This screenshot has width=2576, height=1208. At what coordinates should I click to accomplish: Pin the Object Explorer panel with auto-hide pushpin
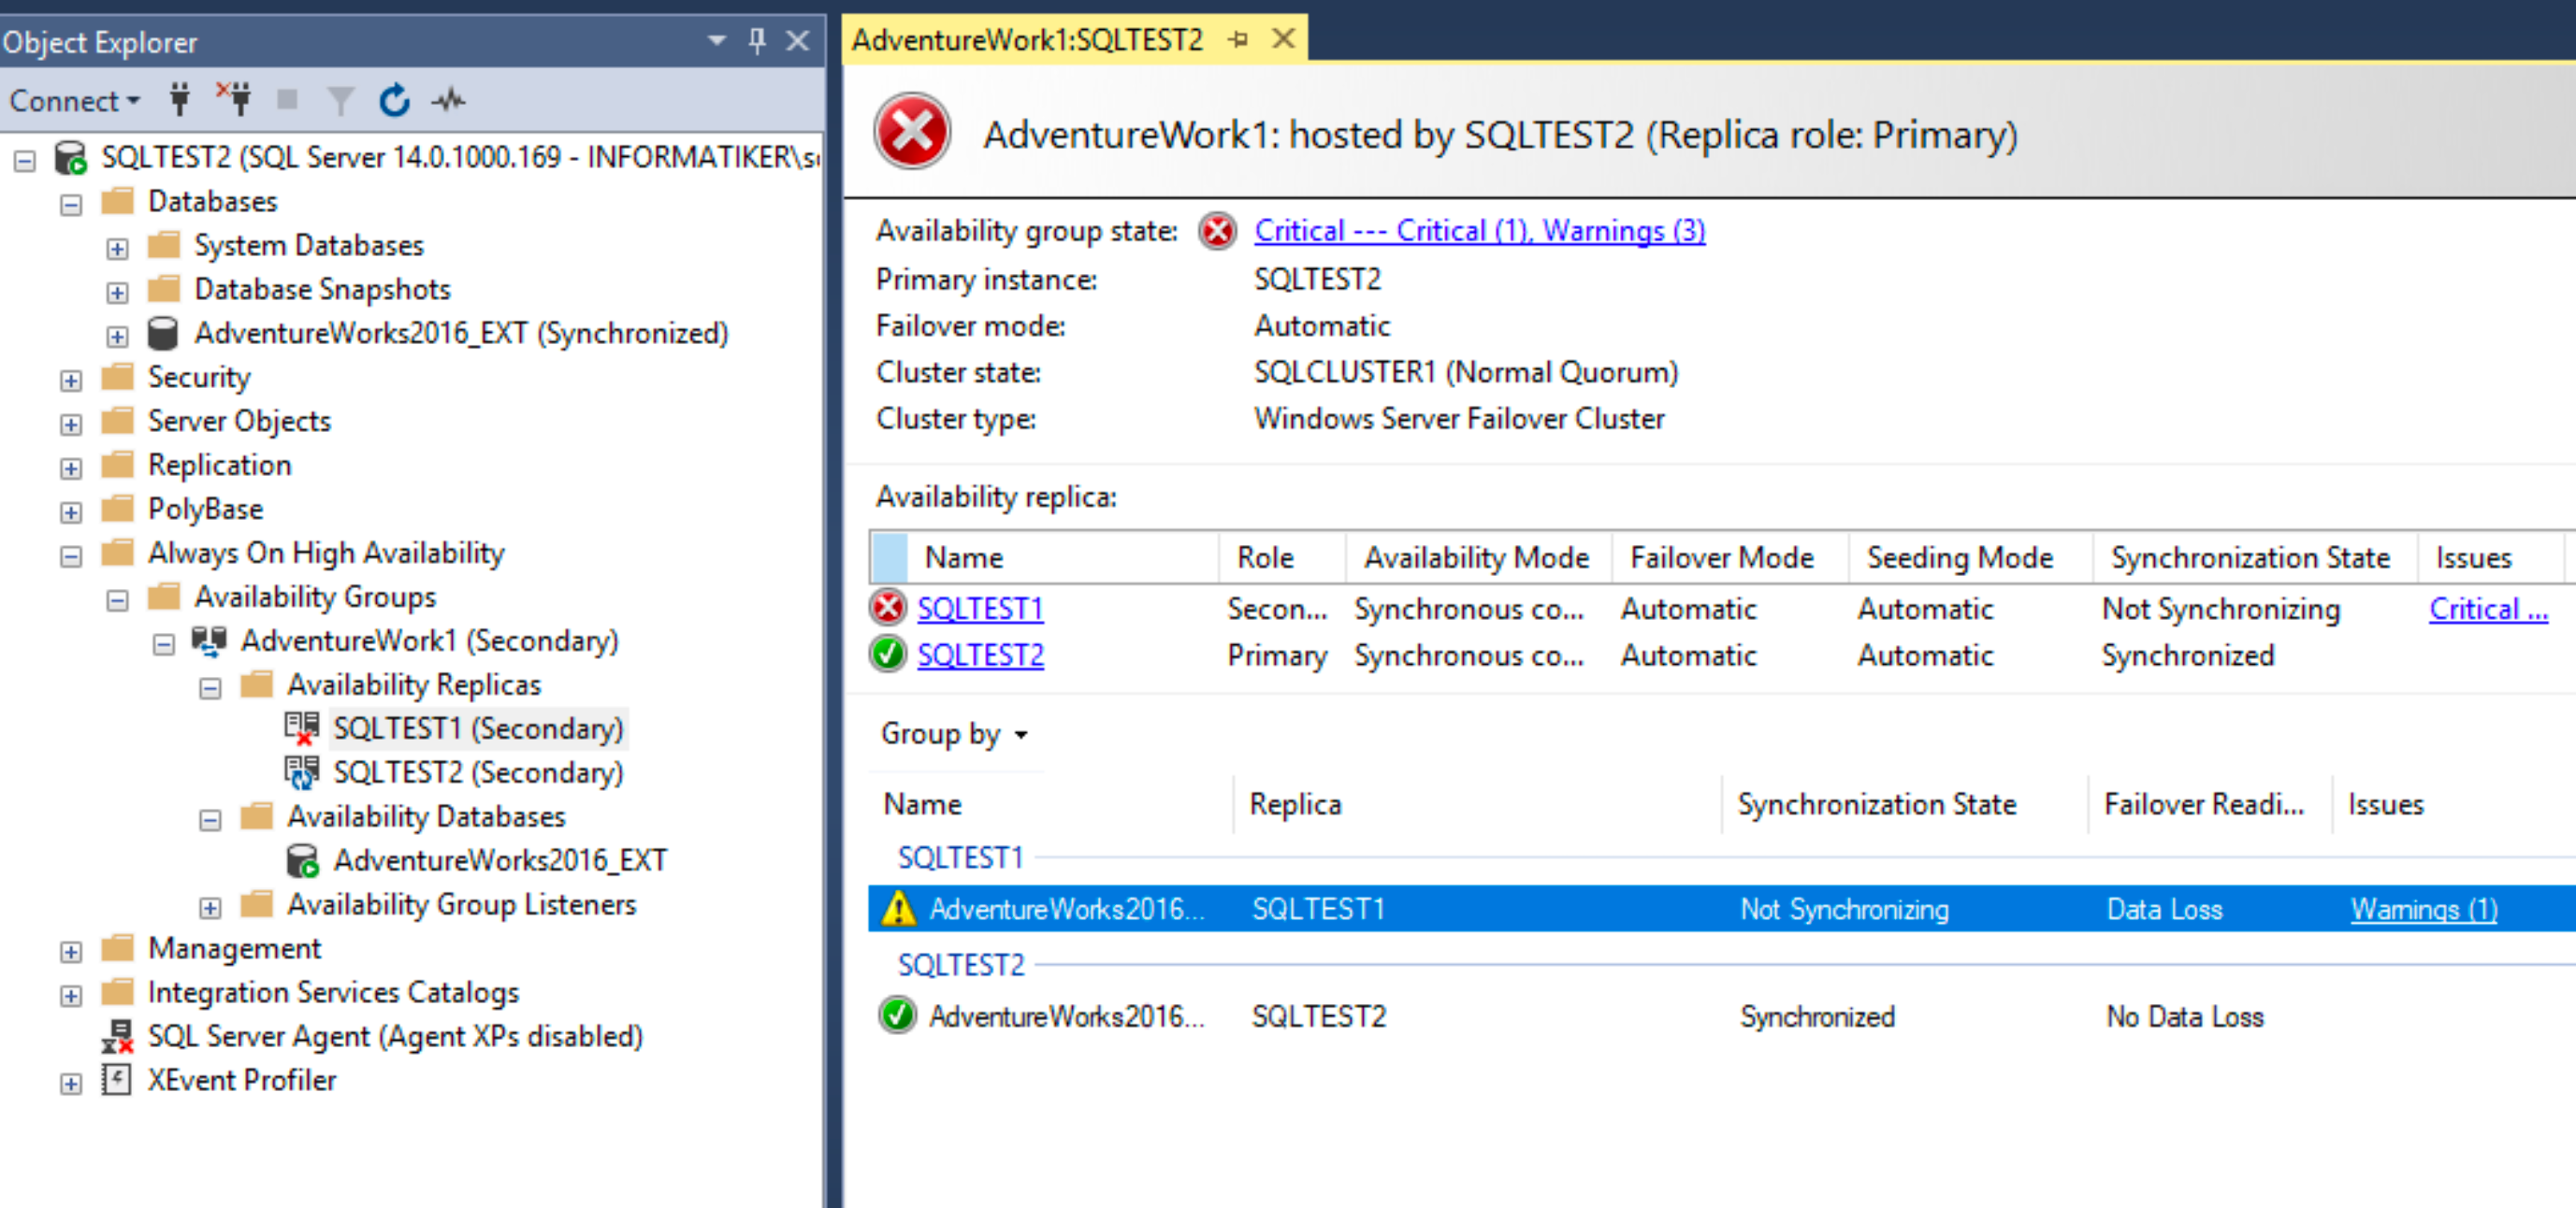click(x=757, y=41)
